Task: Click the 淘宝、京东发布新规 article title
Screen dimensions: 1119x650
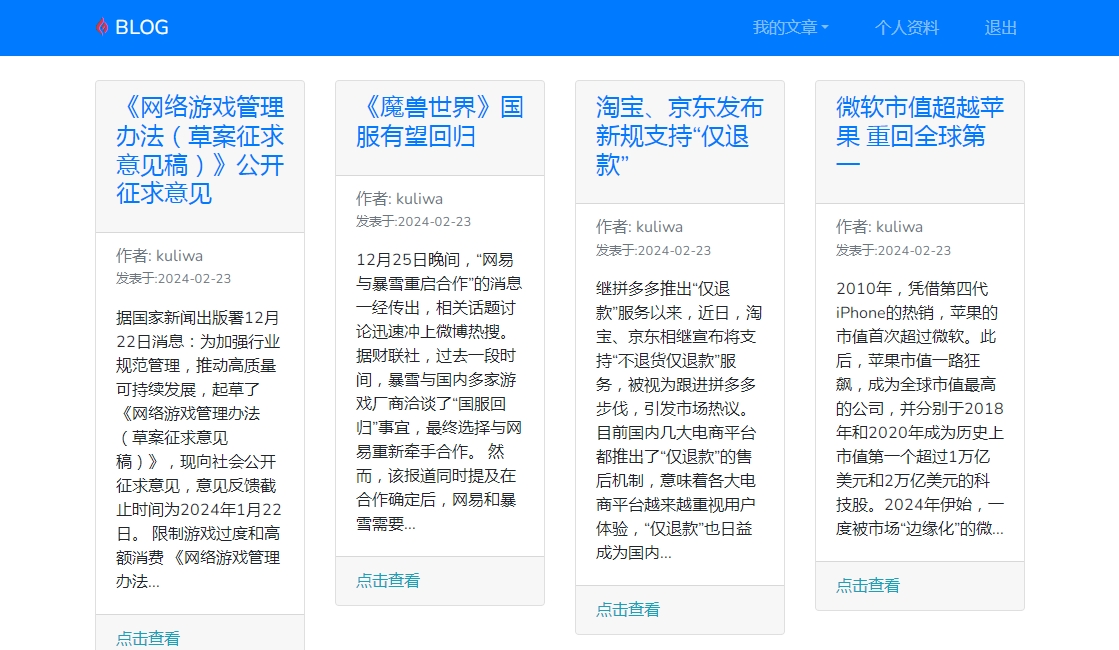Action: pos(679,135)
